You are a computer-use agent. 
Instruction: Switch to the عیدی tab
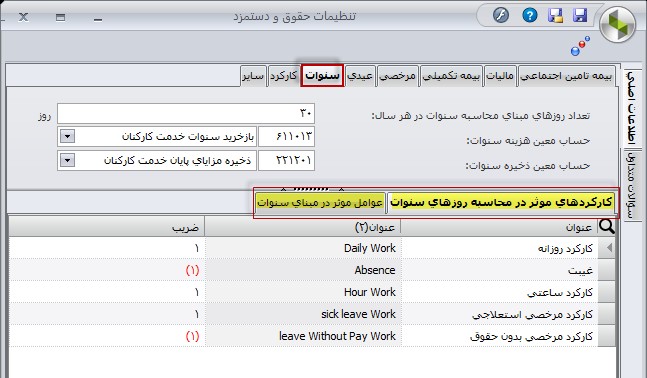click(360, 76)
